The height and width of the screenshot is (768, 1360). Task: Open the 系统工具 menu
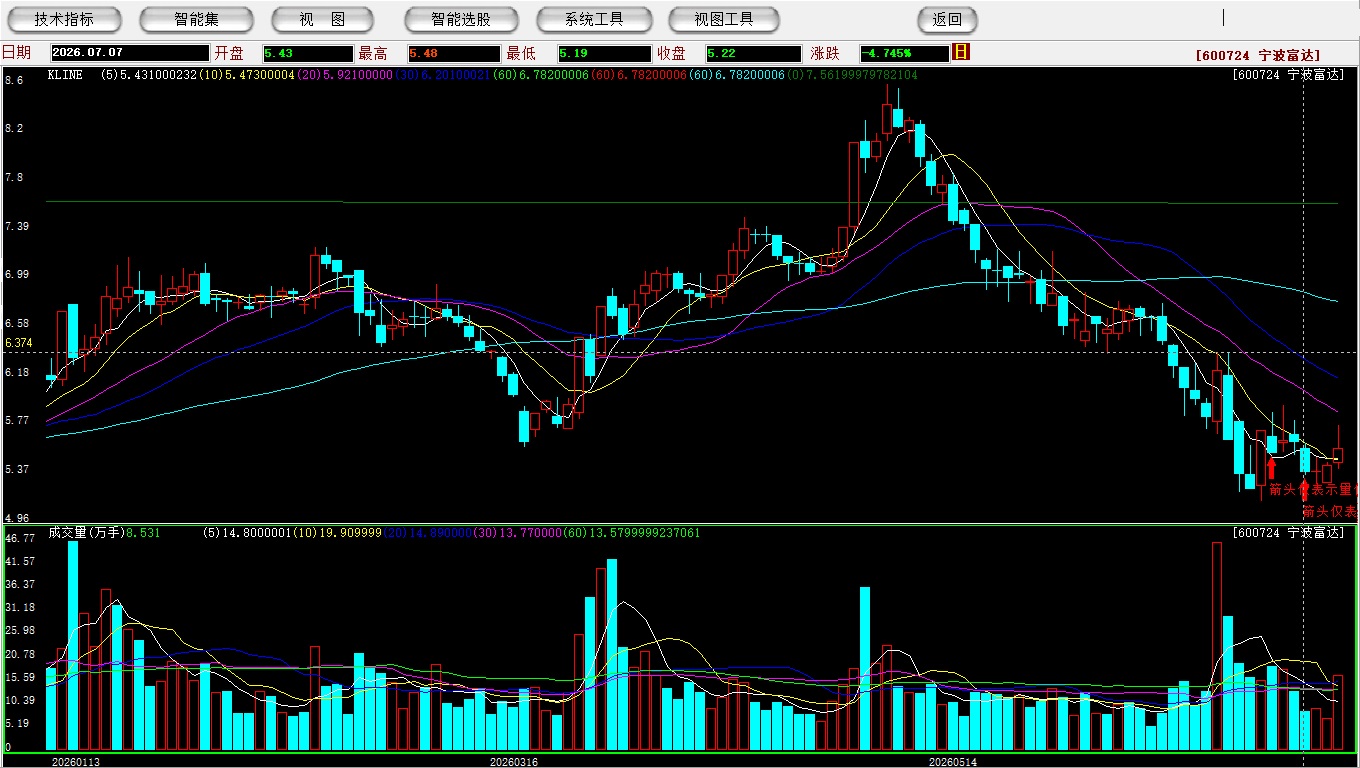click(x=594, y=19)
